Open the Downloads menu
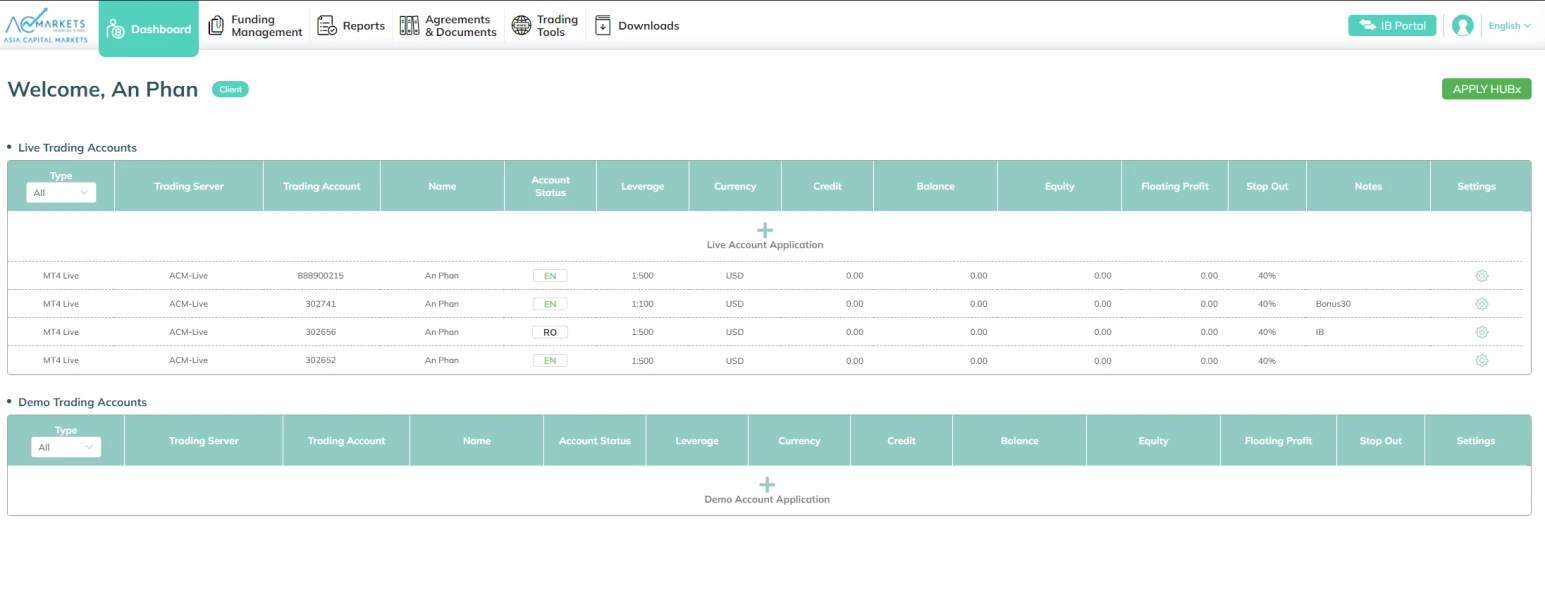Image resolution: width=1545 pixels, height=600 pixels. (x=637, y=26)
